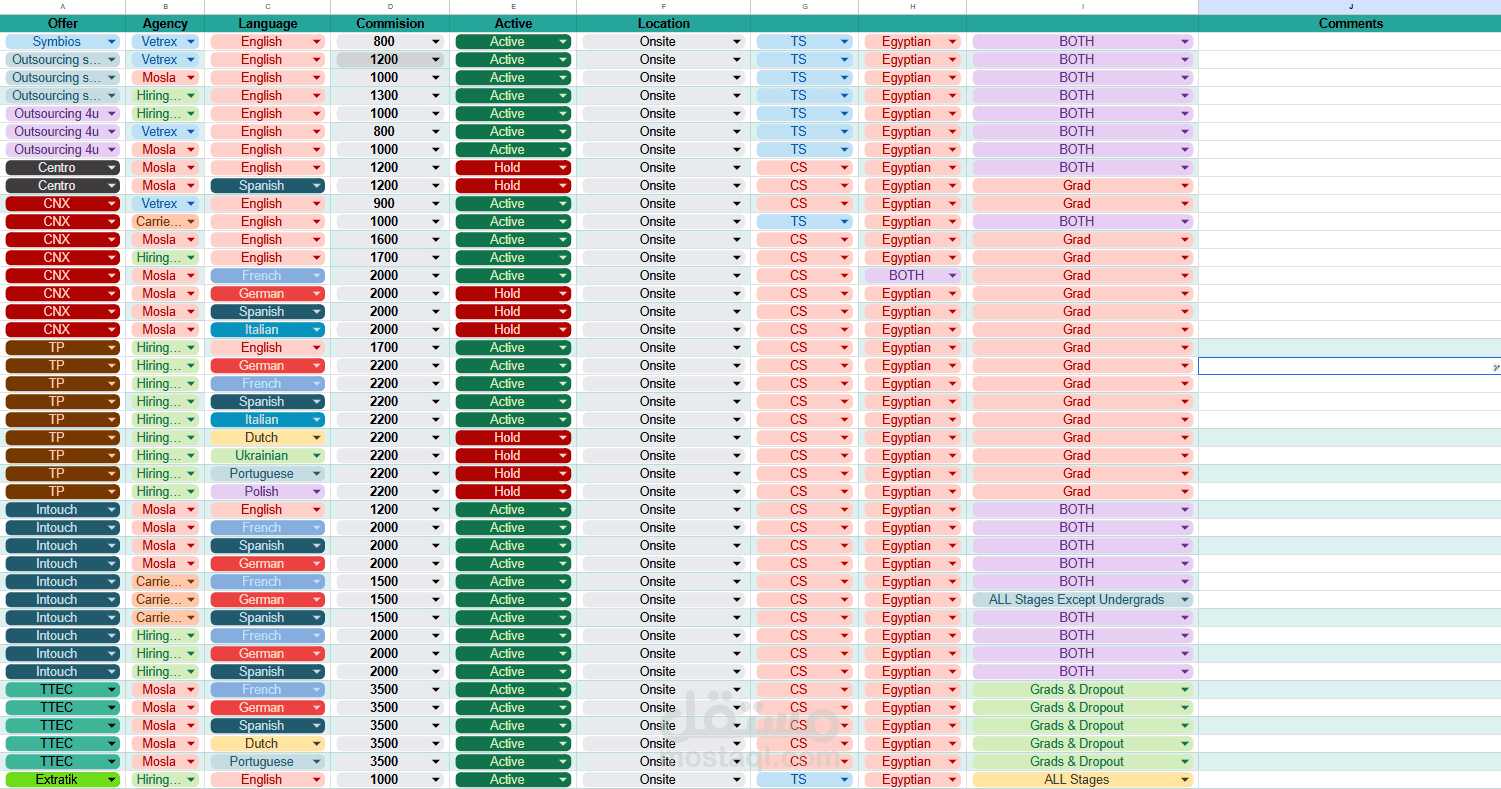
Task: Open Onsite location dropdown in Symbios row
Action: coord(663,42)
